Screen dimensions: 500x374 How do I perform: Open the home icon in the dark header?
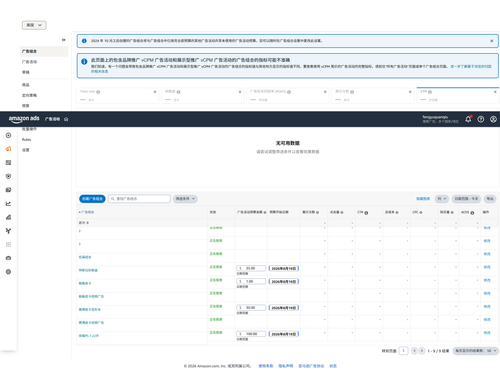point(66,119)
